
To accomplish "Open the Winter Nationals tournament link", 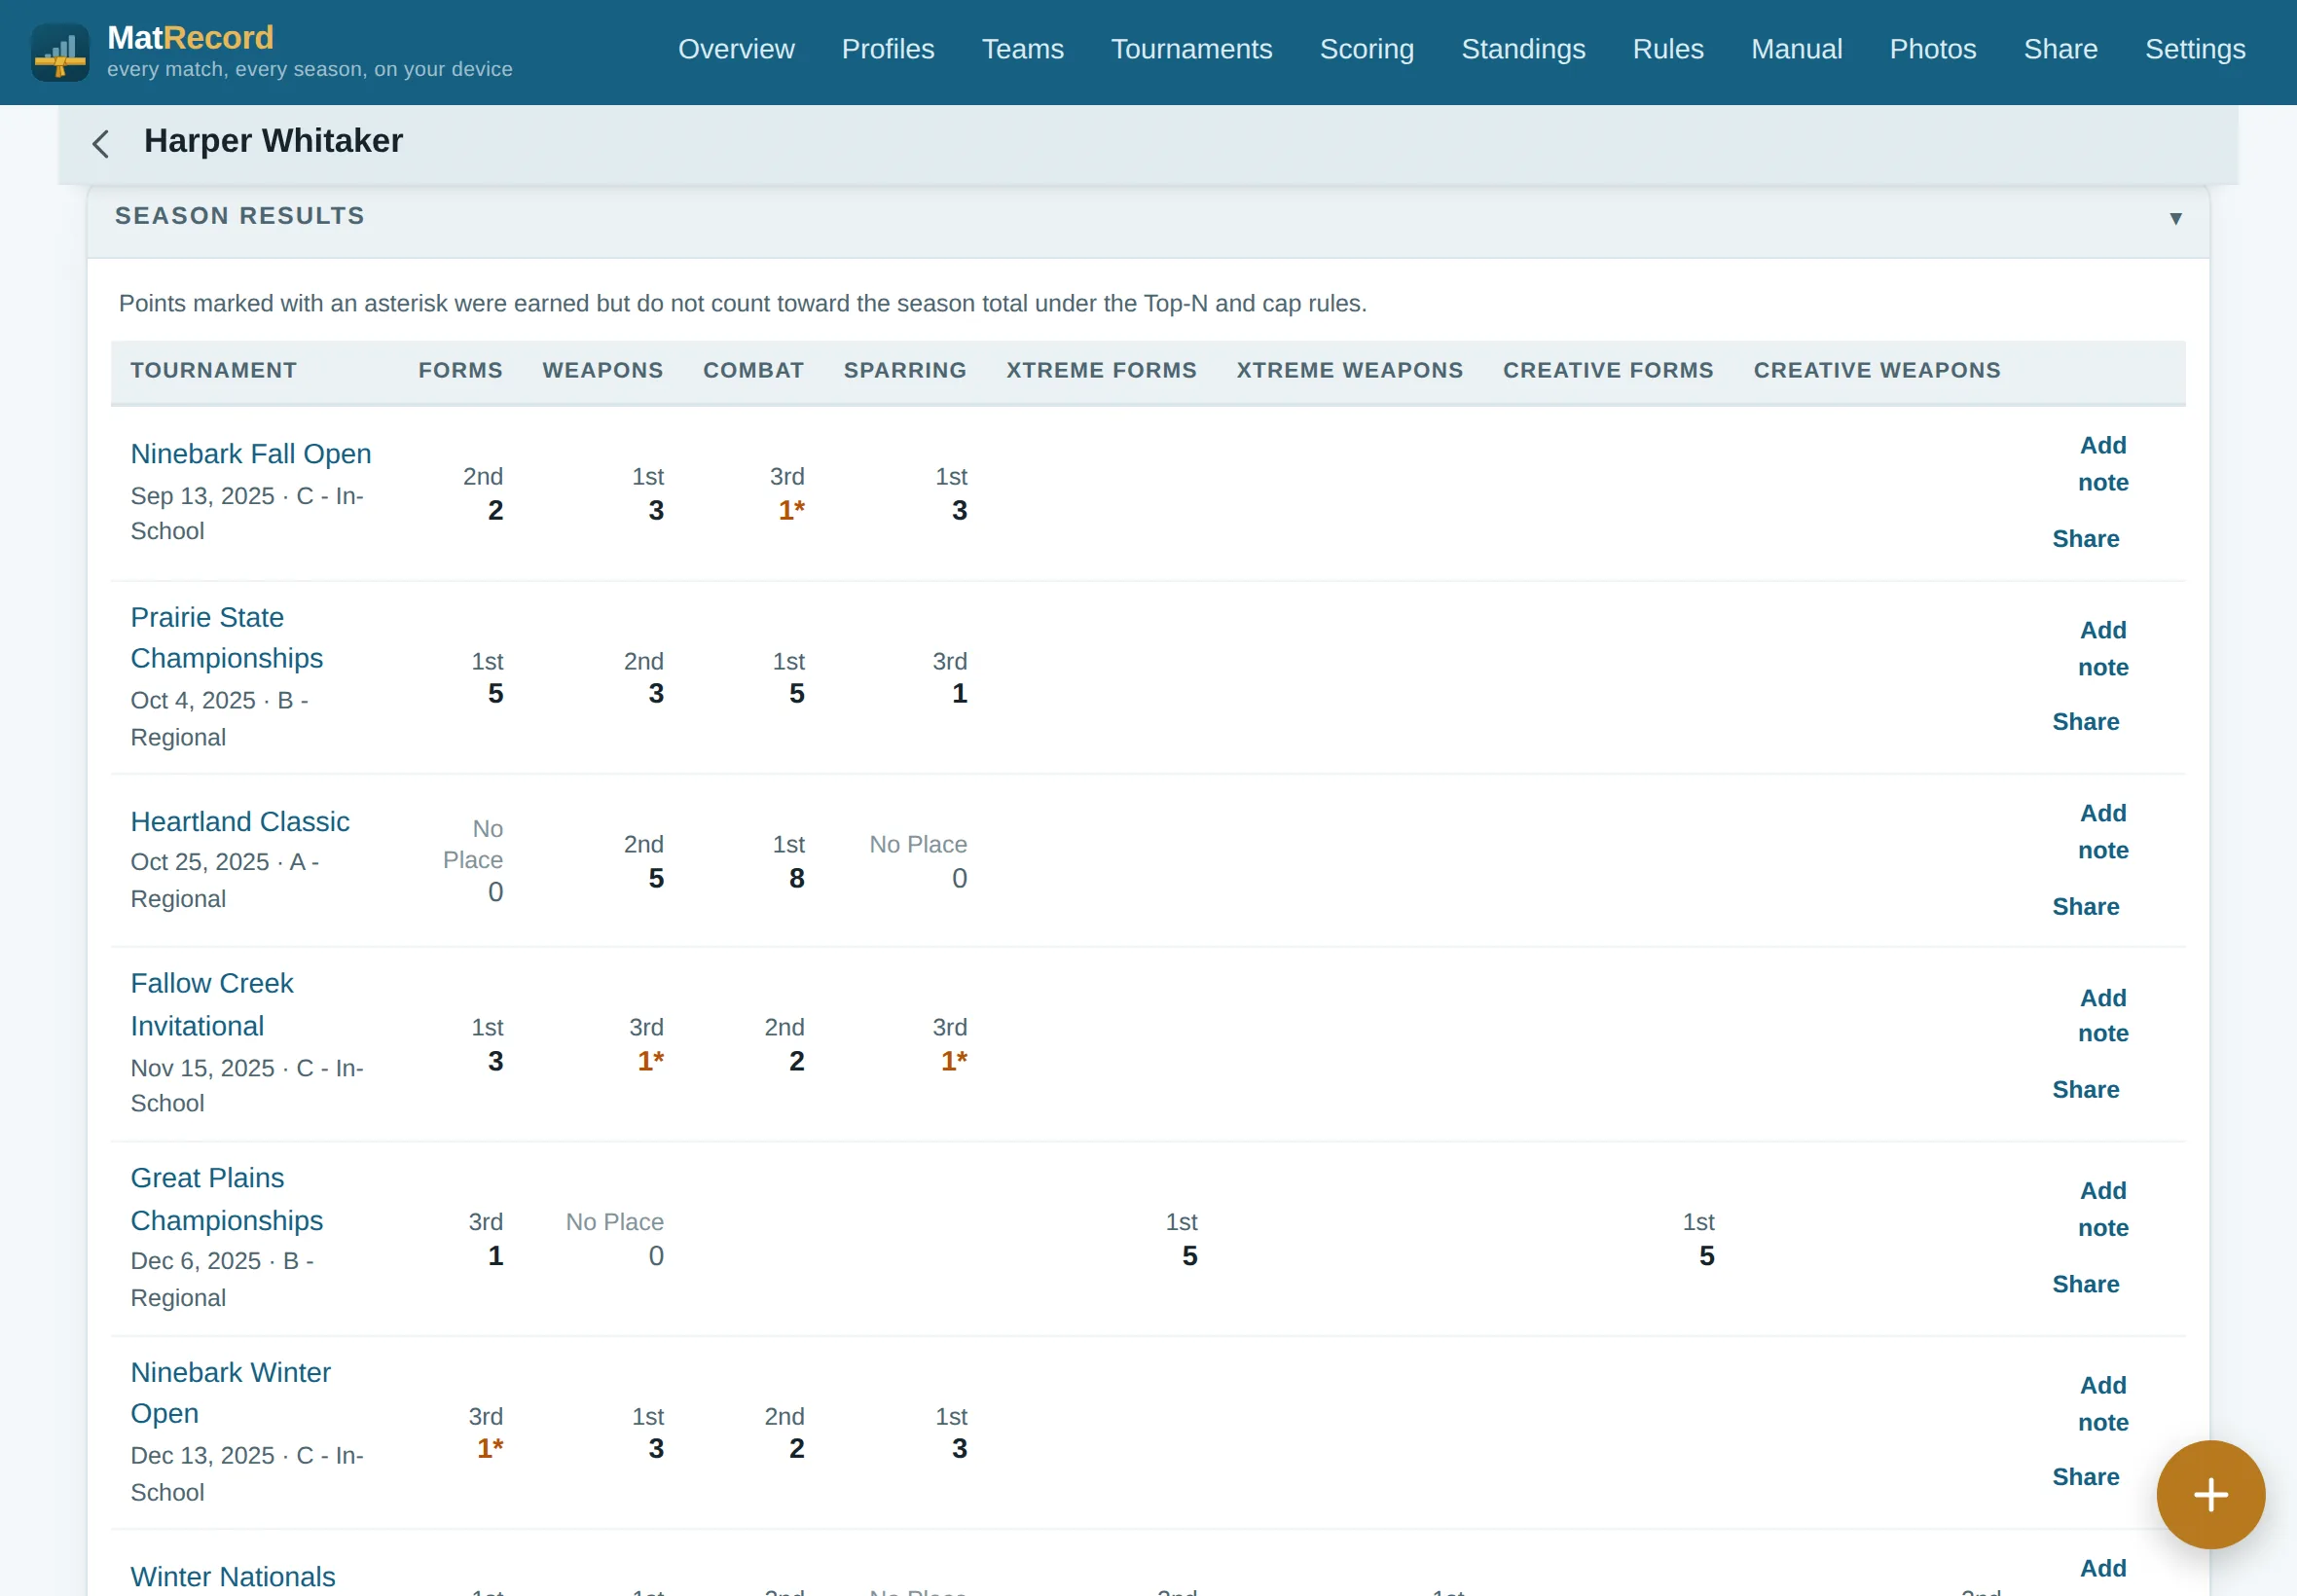I will (x=233, y=1576).
